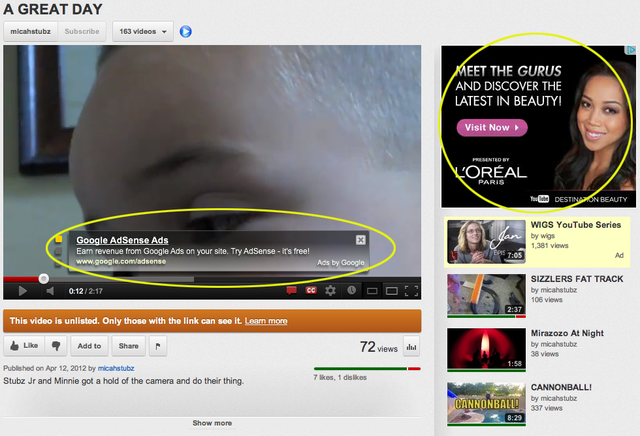Expand the 163 videos dropdown
Viewport: 640px width, 436px height.
[142, 31]
